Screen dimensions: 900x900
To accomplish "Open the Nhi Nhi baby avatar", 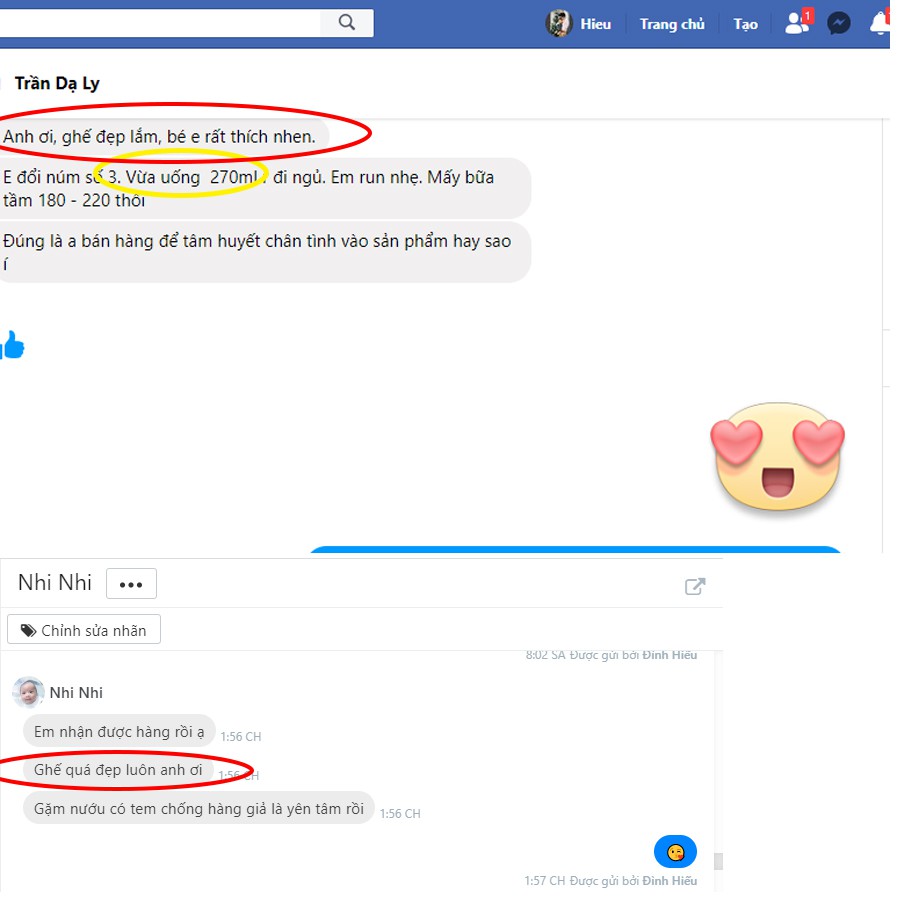I will 28,692.
